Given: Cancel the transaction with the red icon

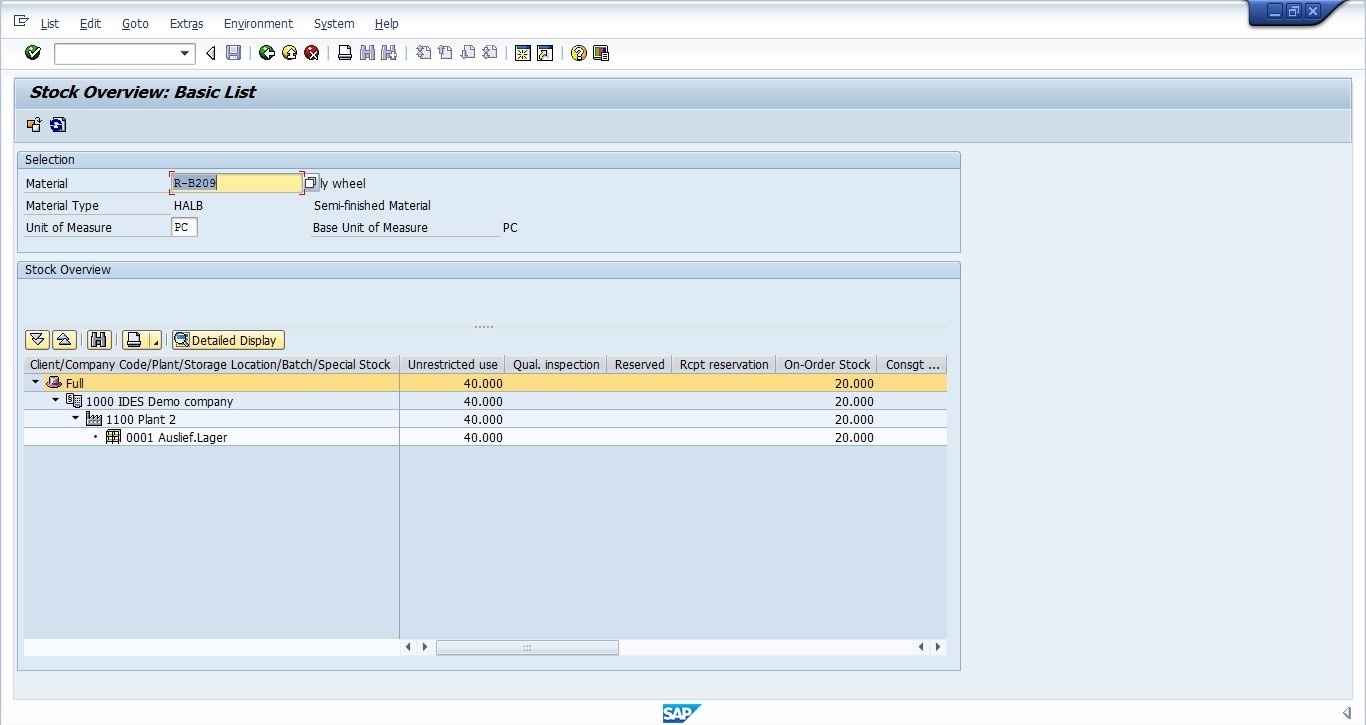Looking at the screenshot, I should pyautogui.click(x=311, y=52).
